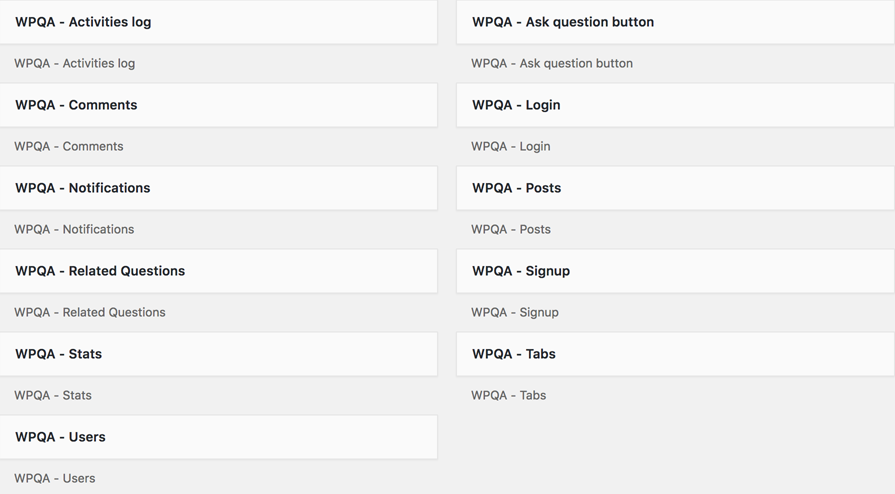Click the WPQA - Notifications widget header
Image resolution: width=895 pixels, height=494 pixels.
pyautogui.click(x=219, y=188)
